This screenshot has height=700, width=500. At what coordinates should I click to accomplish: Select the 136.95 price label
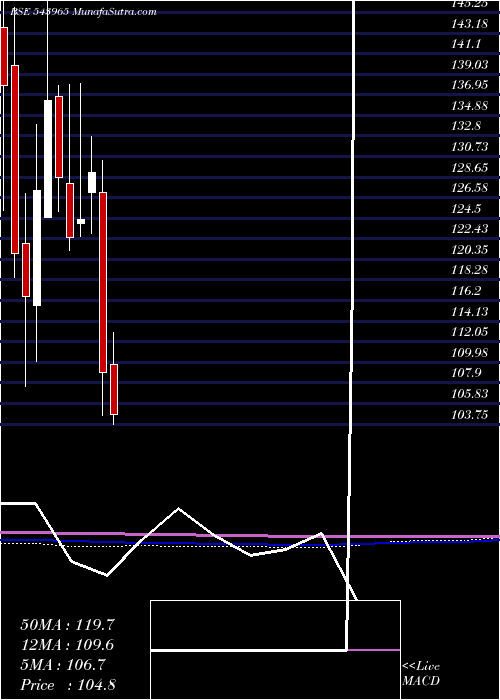pos(470,85)
